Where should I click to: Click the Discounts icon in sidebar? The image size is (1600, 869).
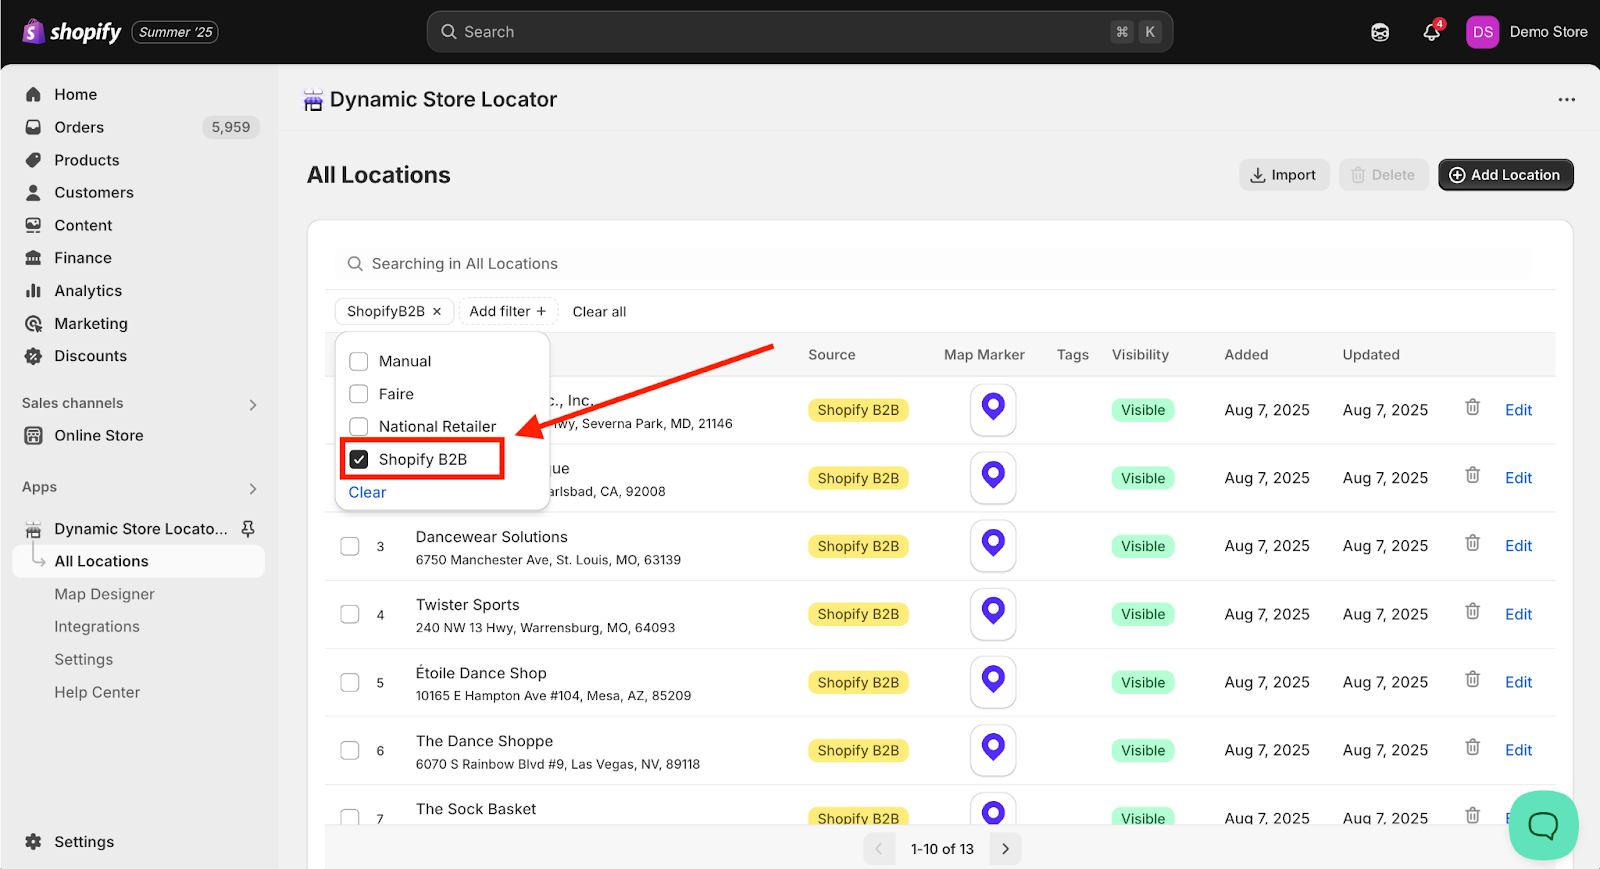(x=34, y=356)
